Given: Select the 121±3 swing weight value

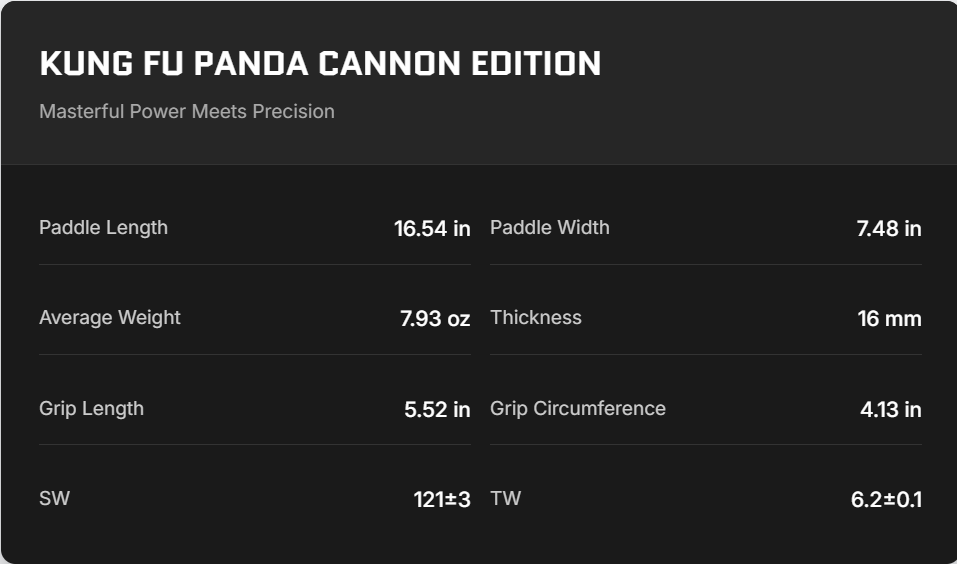Looking at the screenshot, I should (442, 499).
